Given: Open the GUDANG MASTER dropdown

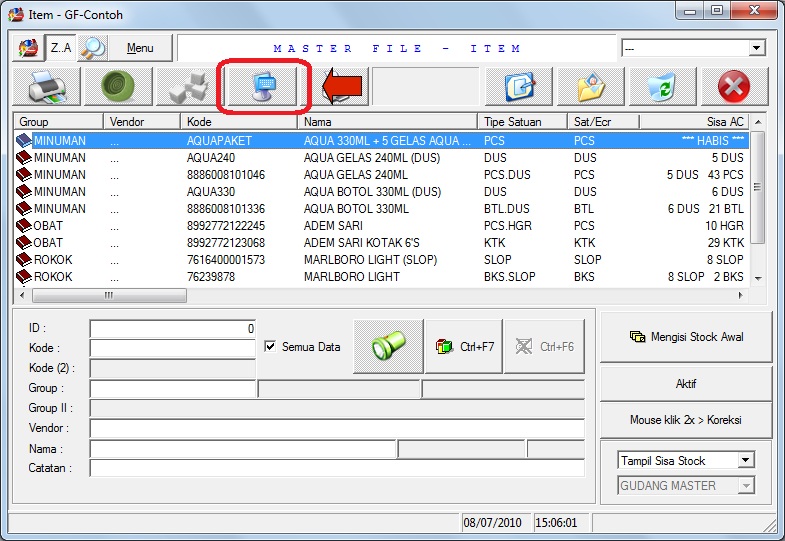Looking at the screenshot, I should click(686, 485).
